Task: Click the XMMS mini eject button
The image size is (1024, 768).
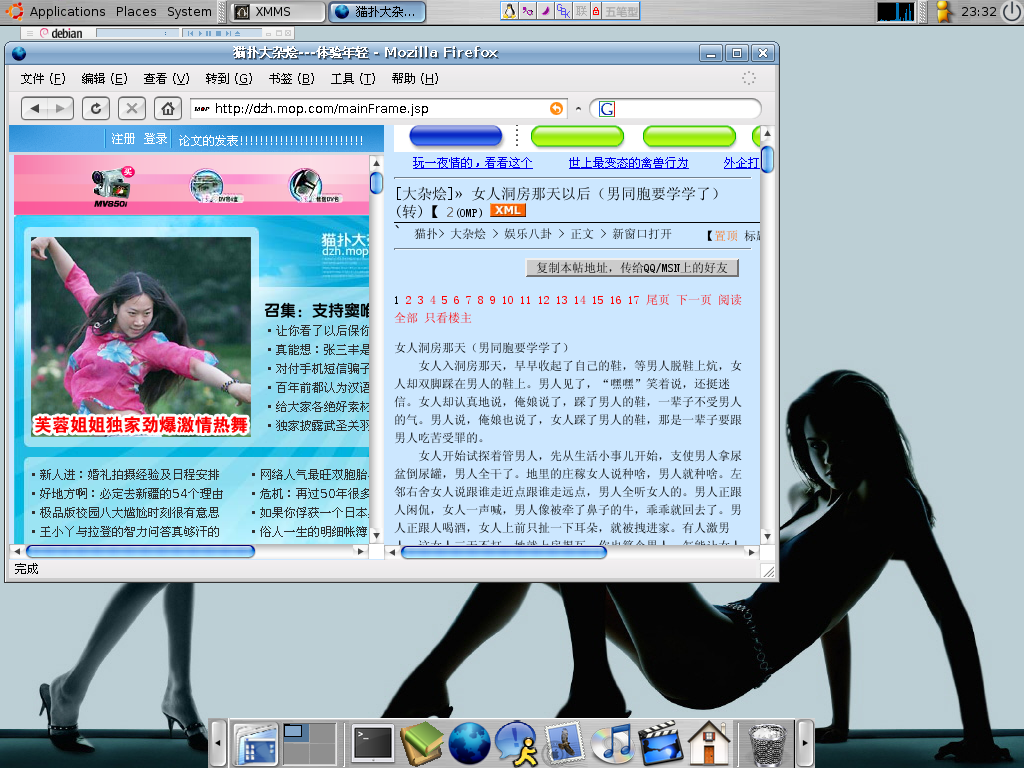Action: (238, 33)
